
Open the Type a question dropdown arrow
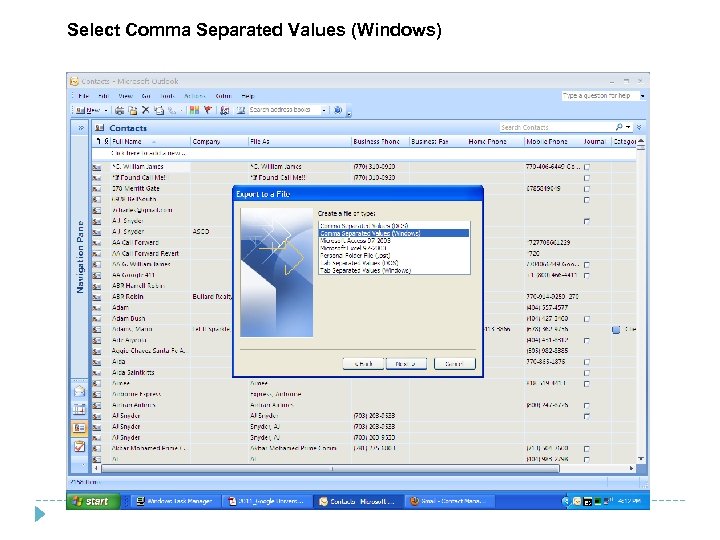[x=642, y=96]
